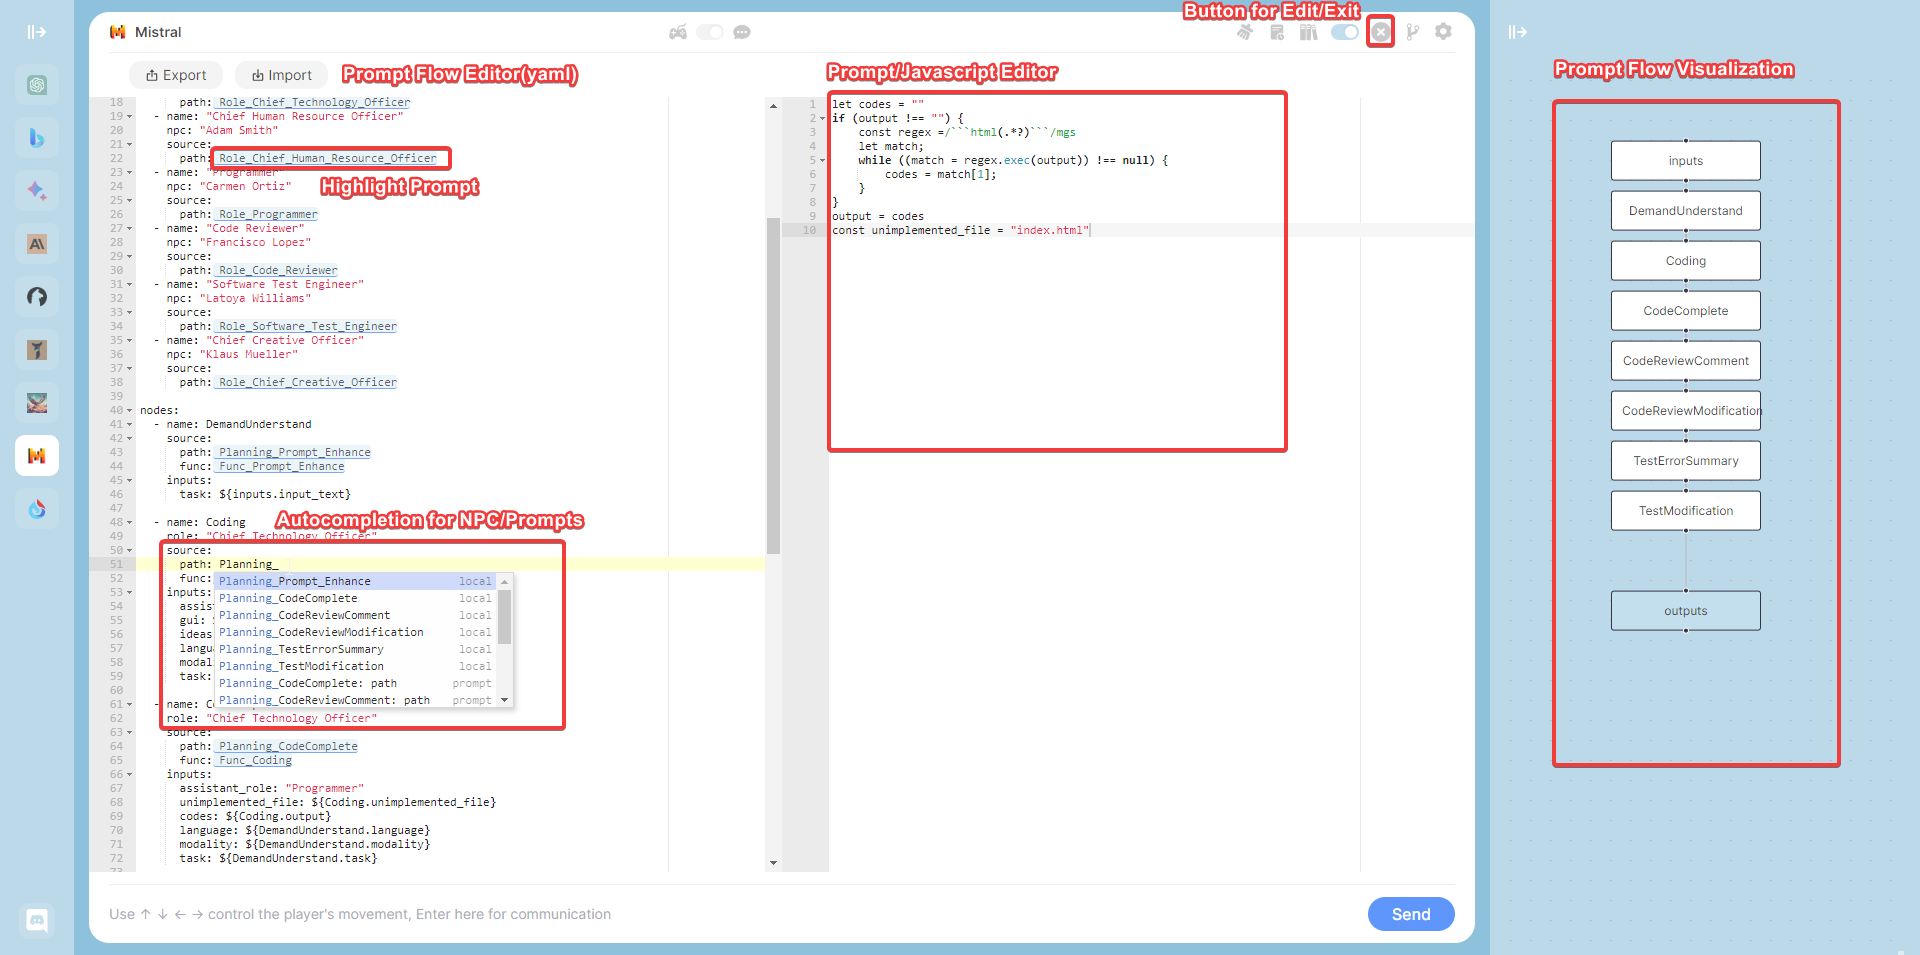Select the TestErrorSummary flow node
This screenshot has height=955, width=1920.
tap(1686, 461)
